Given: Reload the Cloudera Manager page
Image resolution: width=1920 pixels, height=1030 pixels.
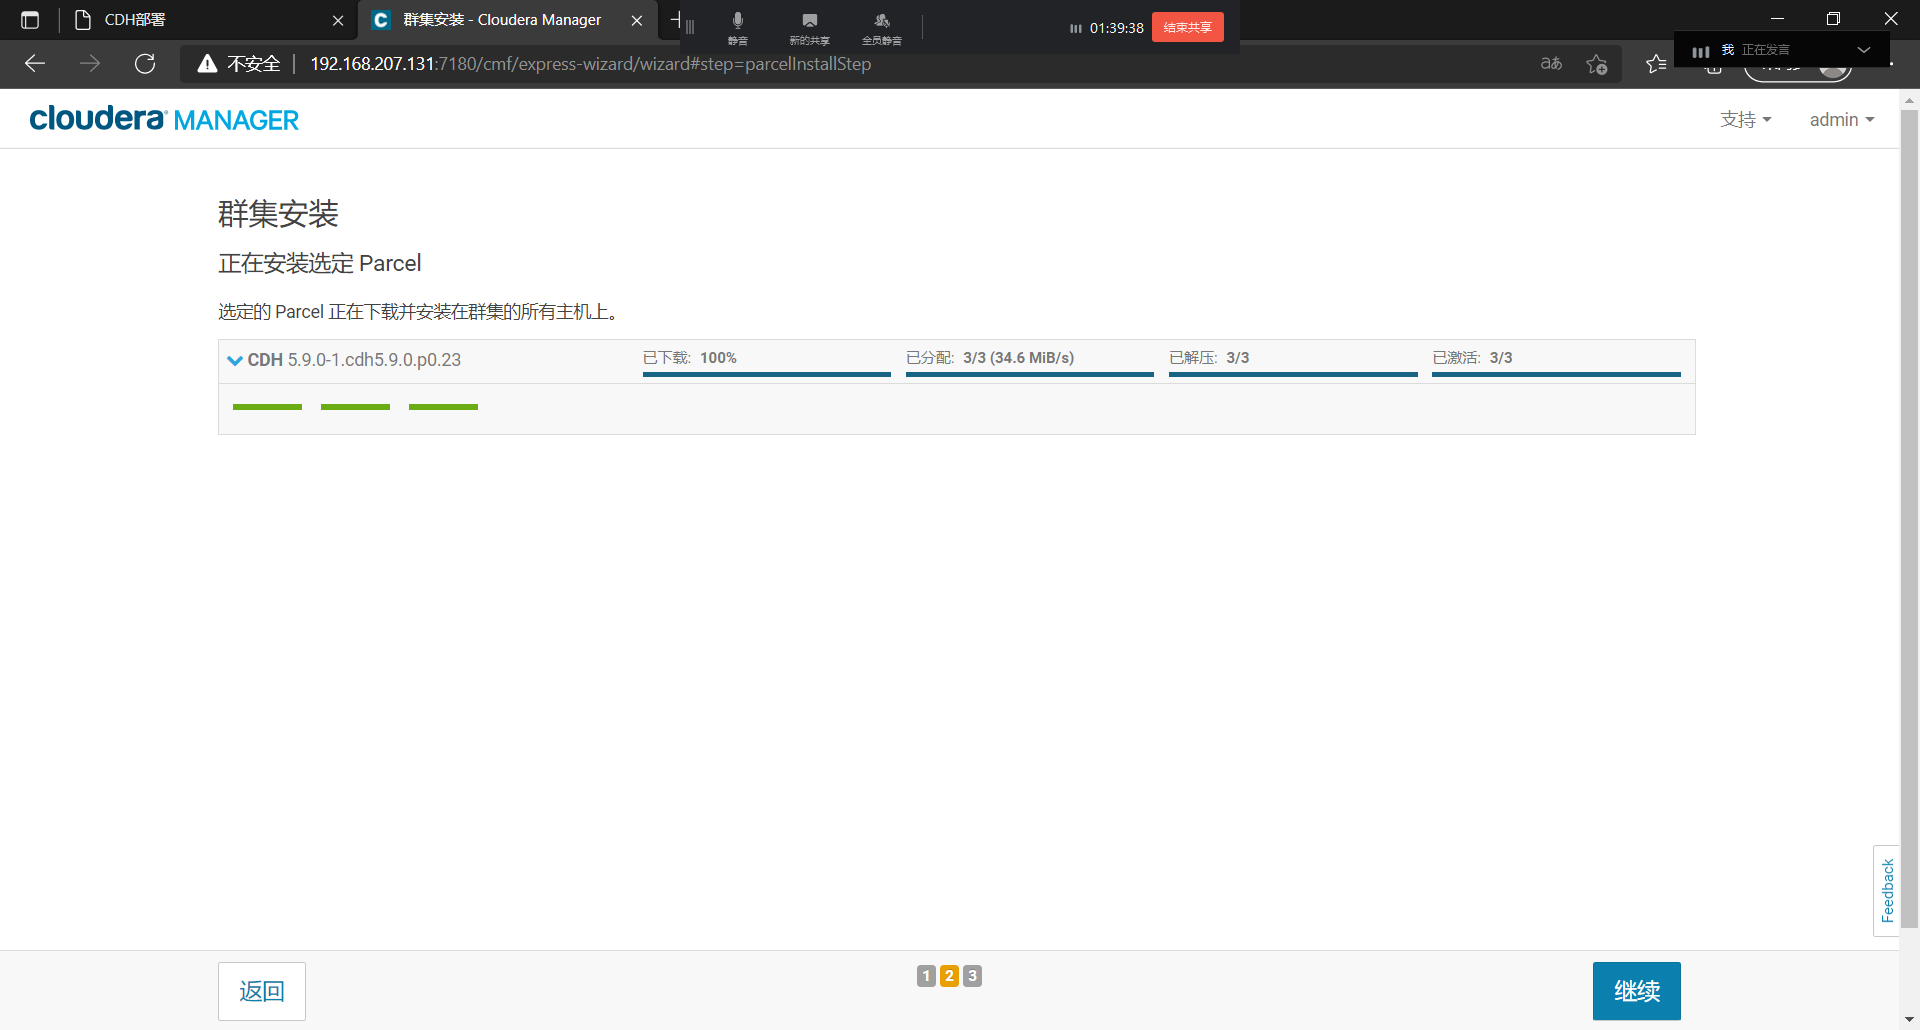Looking at the screenshot, I should [145, 64].
